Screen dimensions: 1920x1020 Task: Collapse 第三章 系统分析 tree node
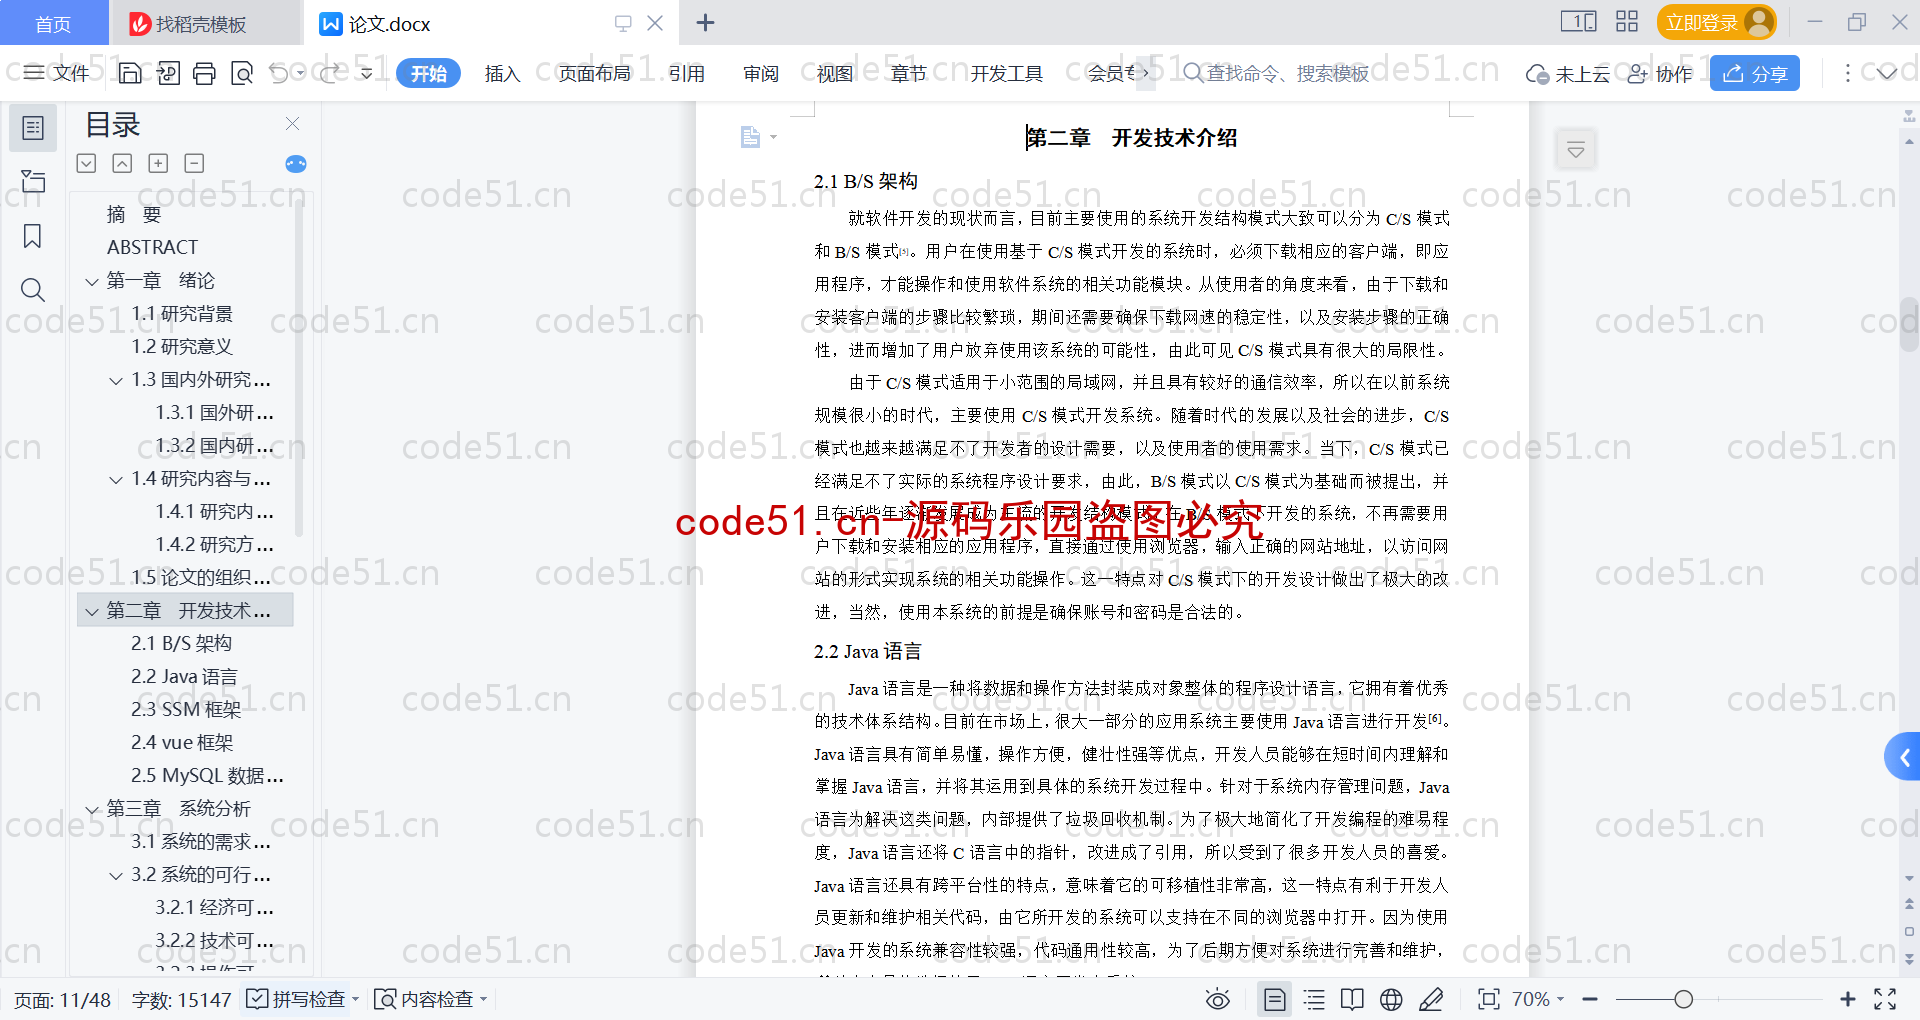[x=92, y=809]
